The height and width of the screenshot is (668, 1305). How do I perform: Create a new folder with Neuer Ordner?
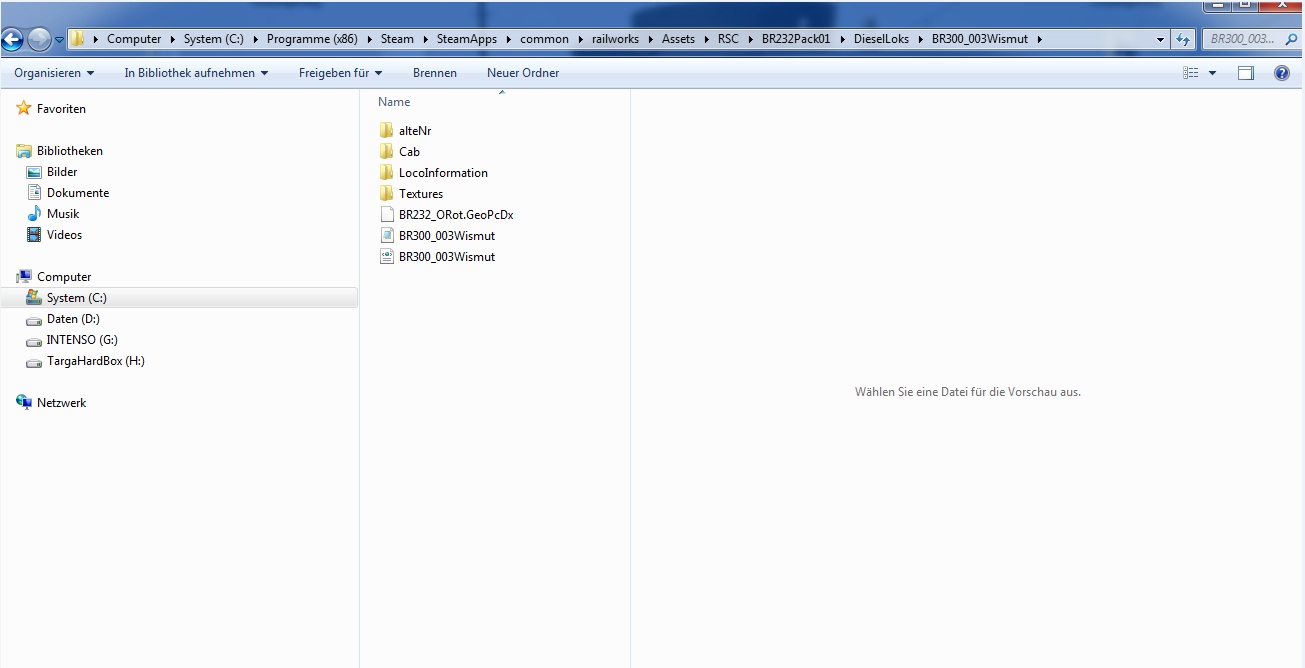[x=523, y=73]
